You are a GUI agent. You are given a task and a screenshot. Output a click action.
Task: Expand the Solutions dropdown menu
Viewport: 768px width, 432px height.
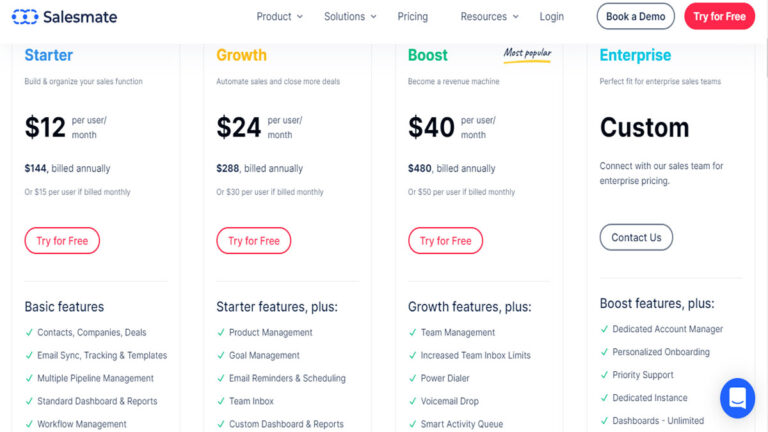(350, 16)
